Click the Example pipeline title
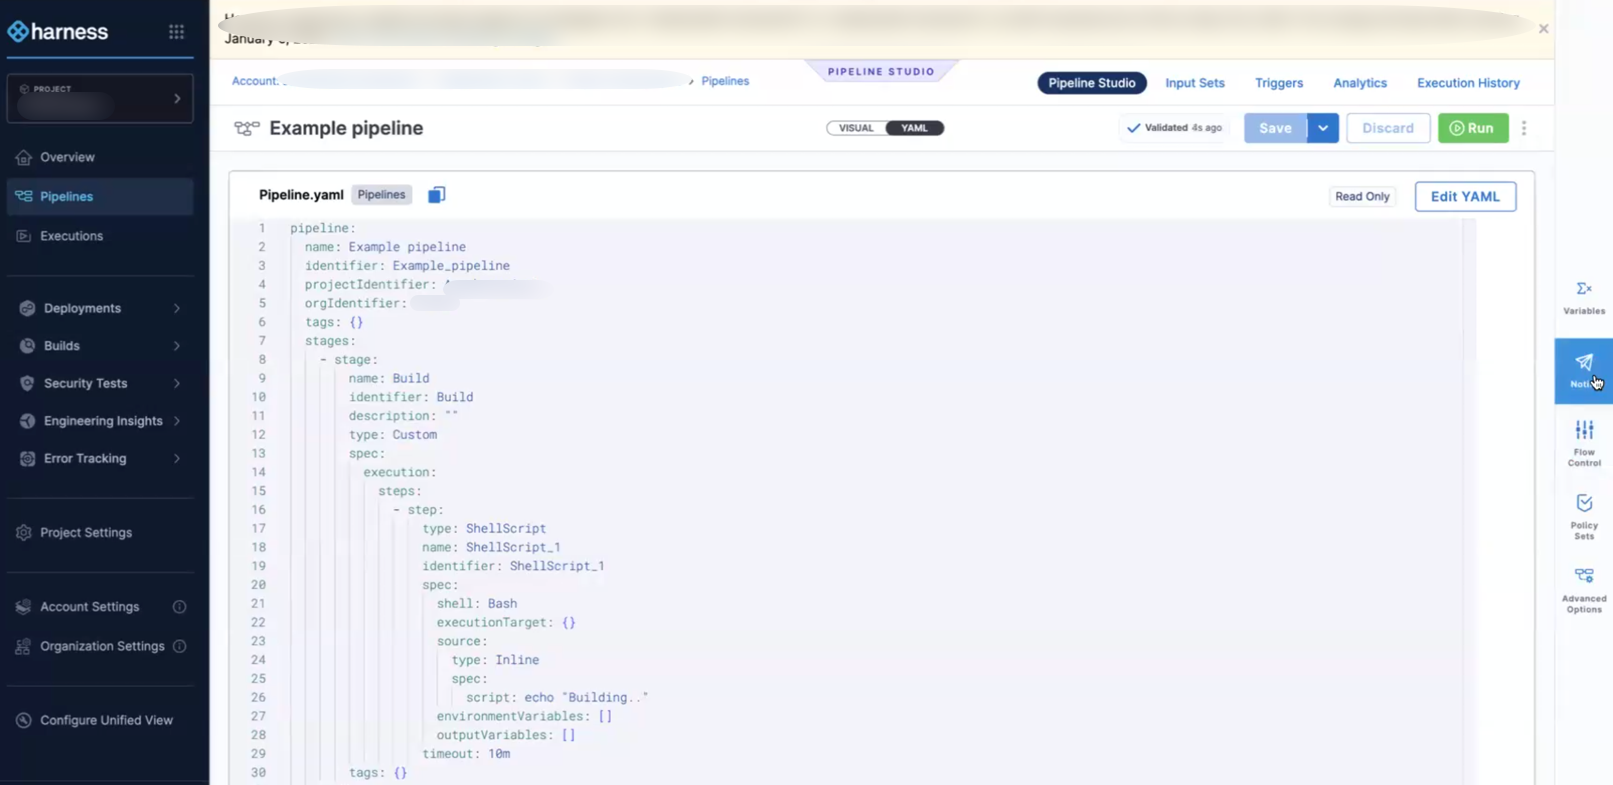Image resolution: width=1613 pixels, height=785 pixels. tap(346, 128)
